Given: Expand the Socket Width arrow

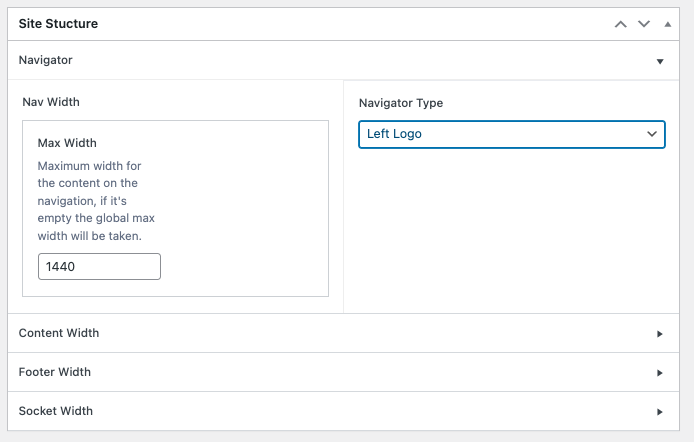Looking at the screenshot, I should click(x=660, y=412).
